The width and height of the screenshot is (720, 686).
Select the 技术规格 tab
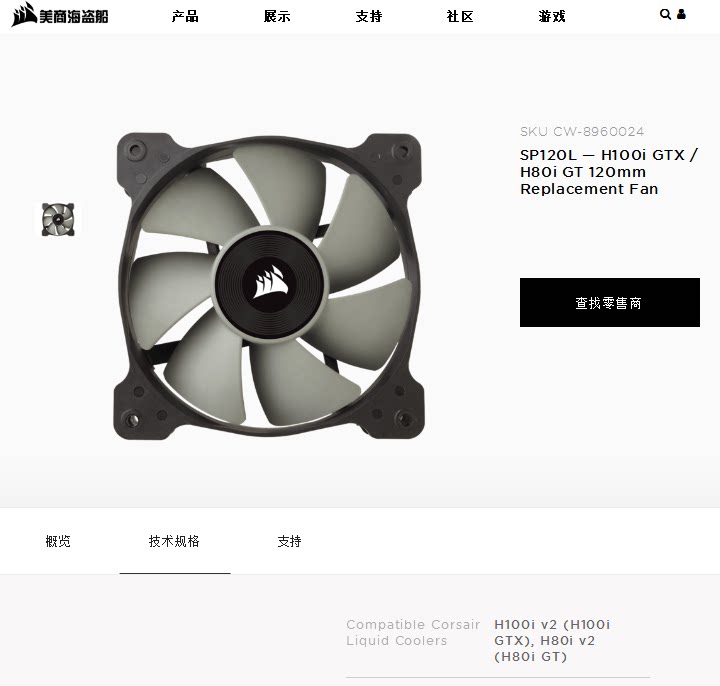174,541
